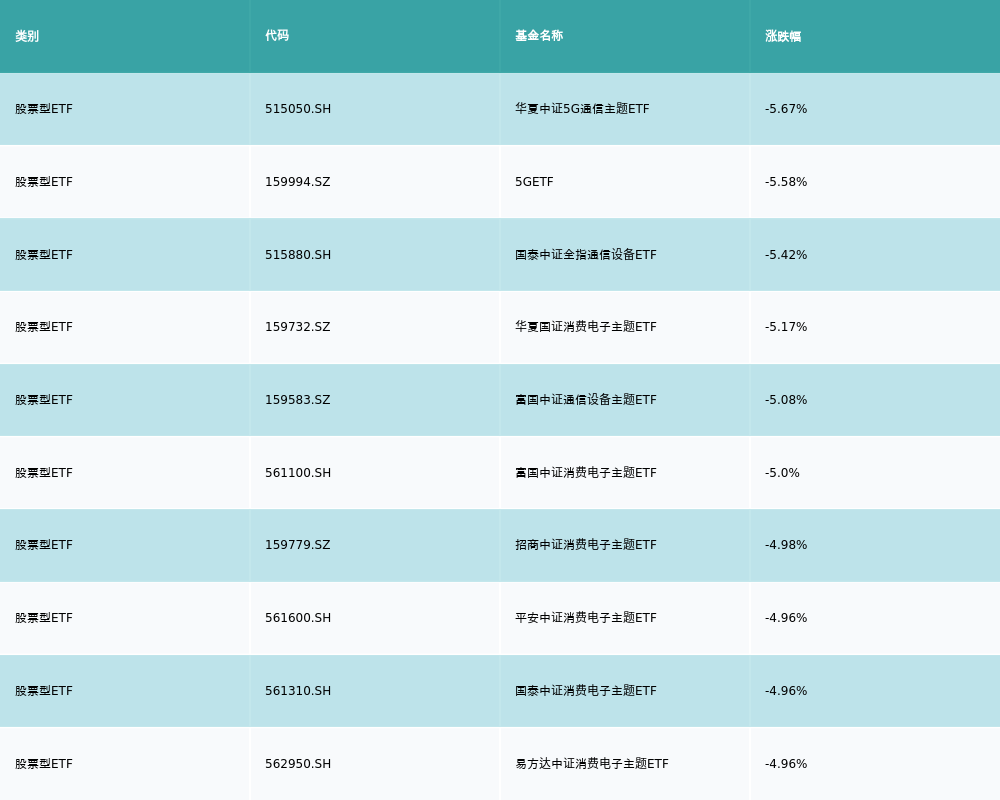Click the -4.96% value for 561600.SH
The height and width of the screenshot is (800, 1000).
click(x=786, y=618)
